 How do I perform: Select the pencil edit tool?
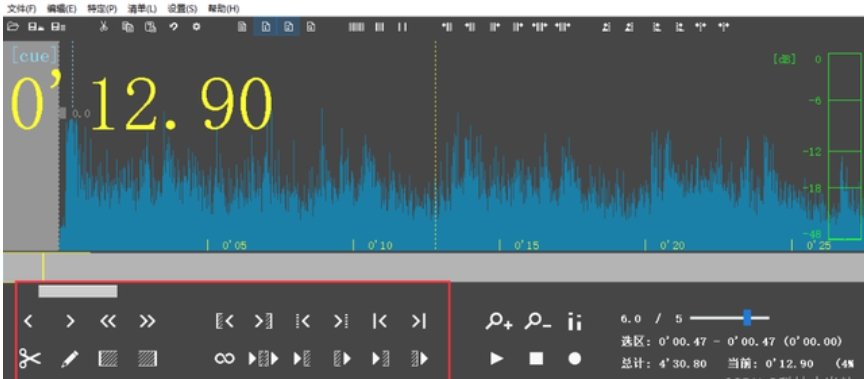tap(69, 359)
